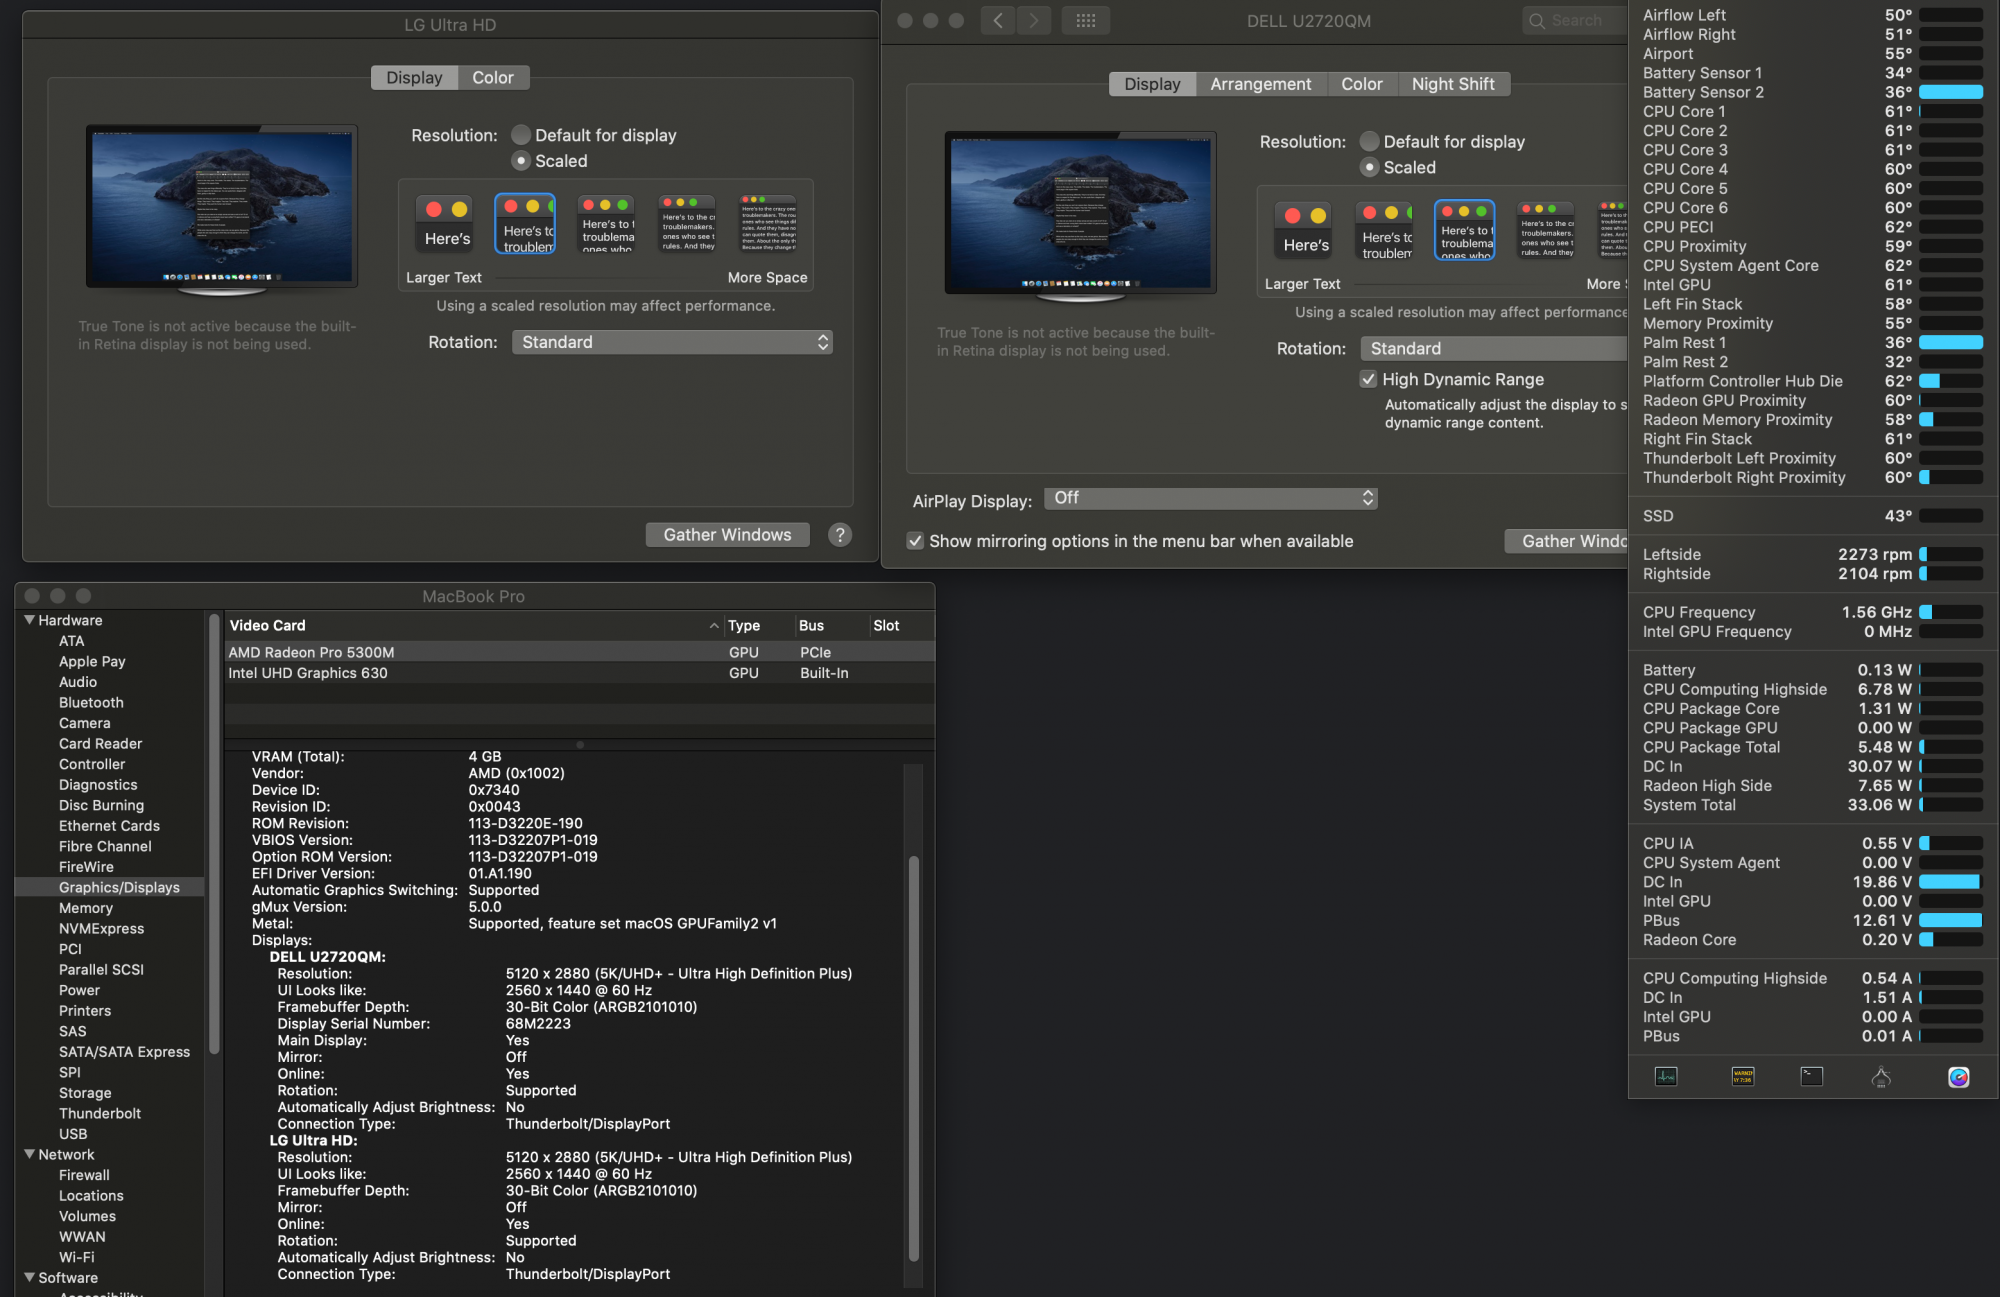Viewport: 2000px width, 1297px height.
Task: Collapse the Network section in sidebar
Action: (29, 1154)
